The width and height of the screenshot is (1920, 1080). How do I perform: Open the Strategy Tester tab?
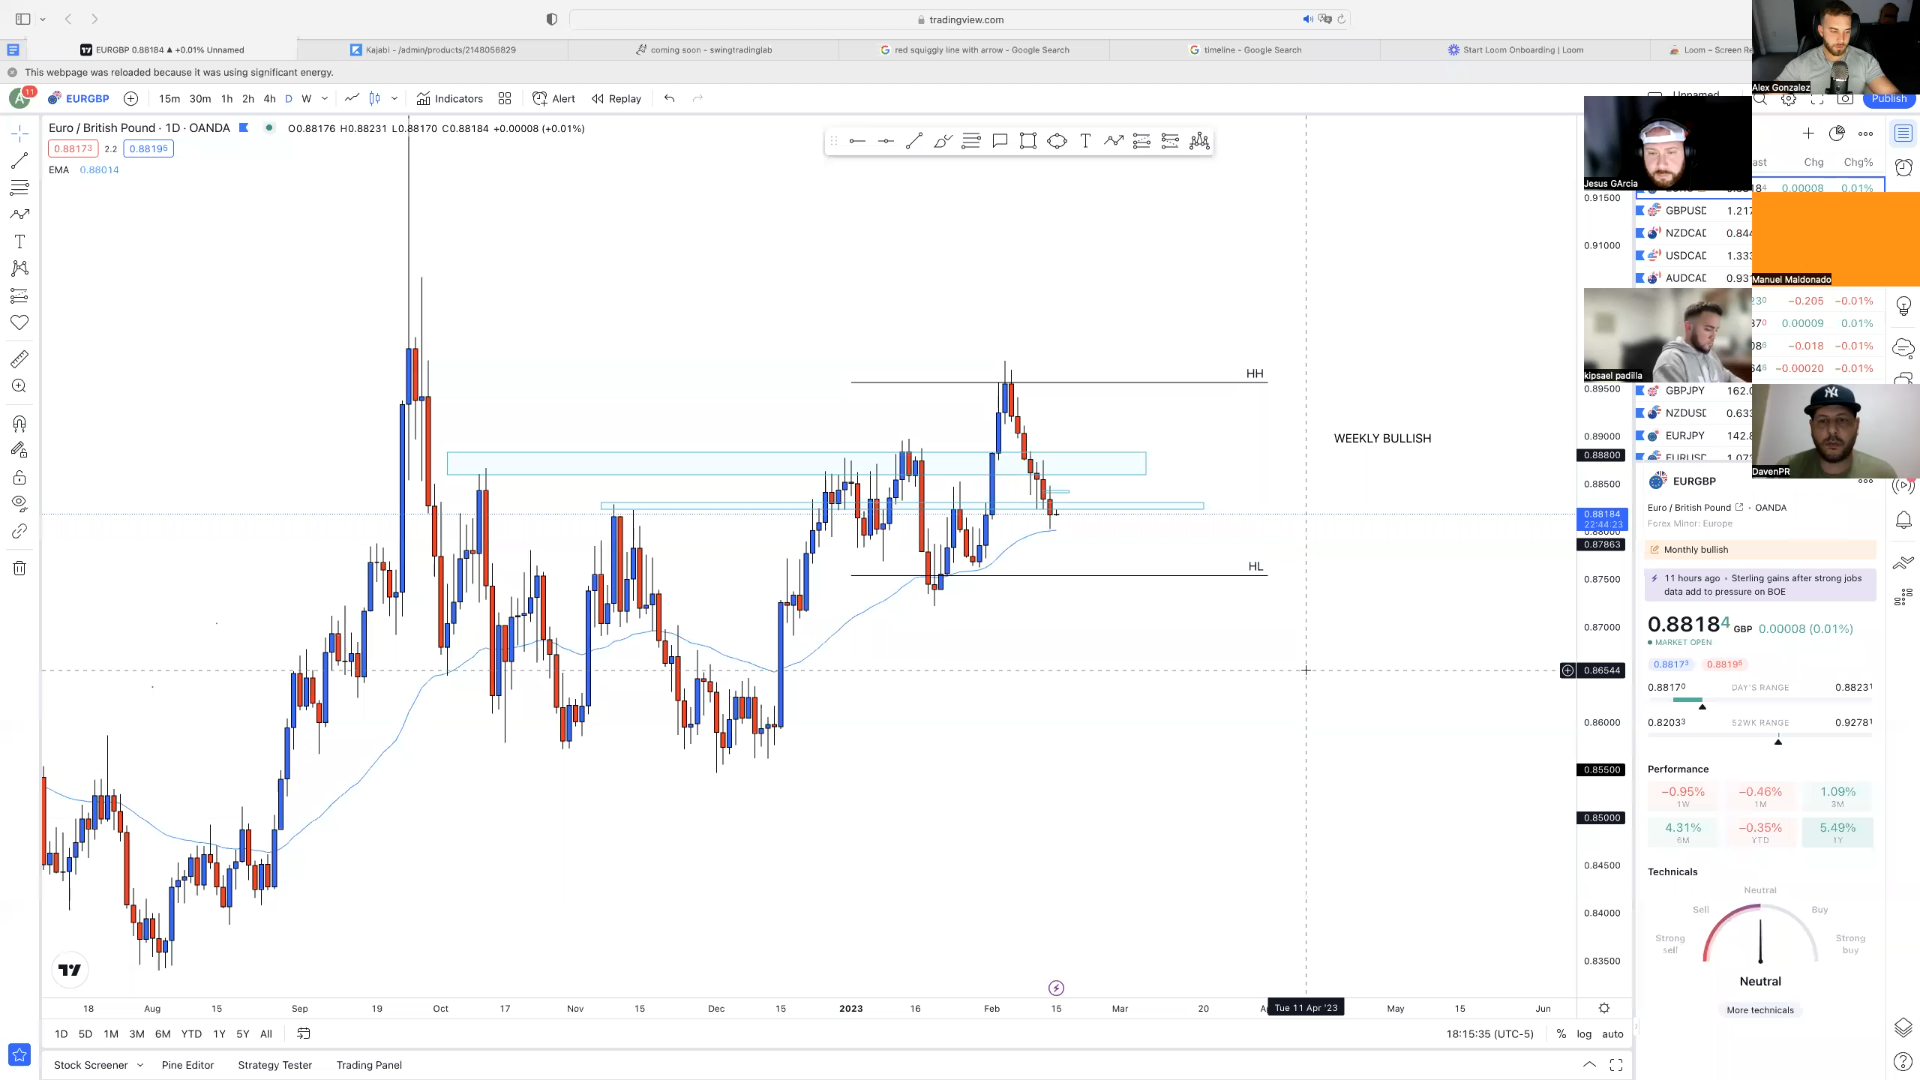click(275, 1065)
